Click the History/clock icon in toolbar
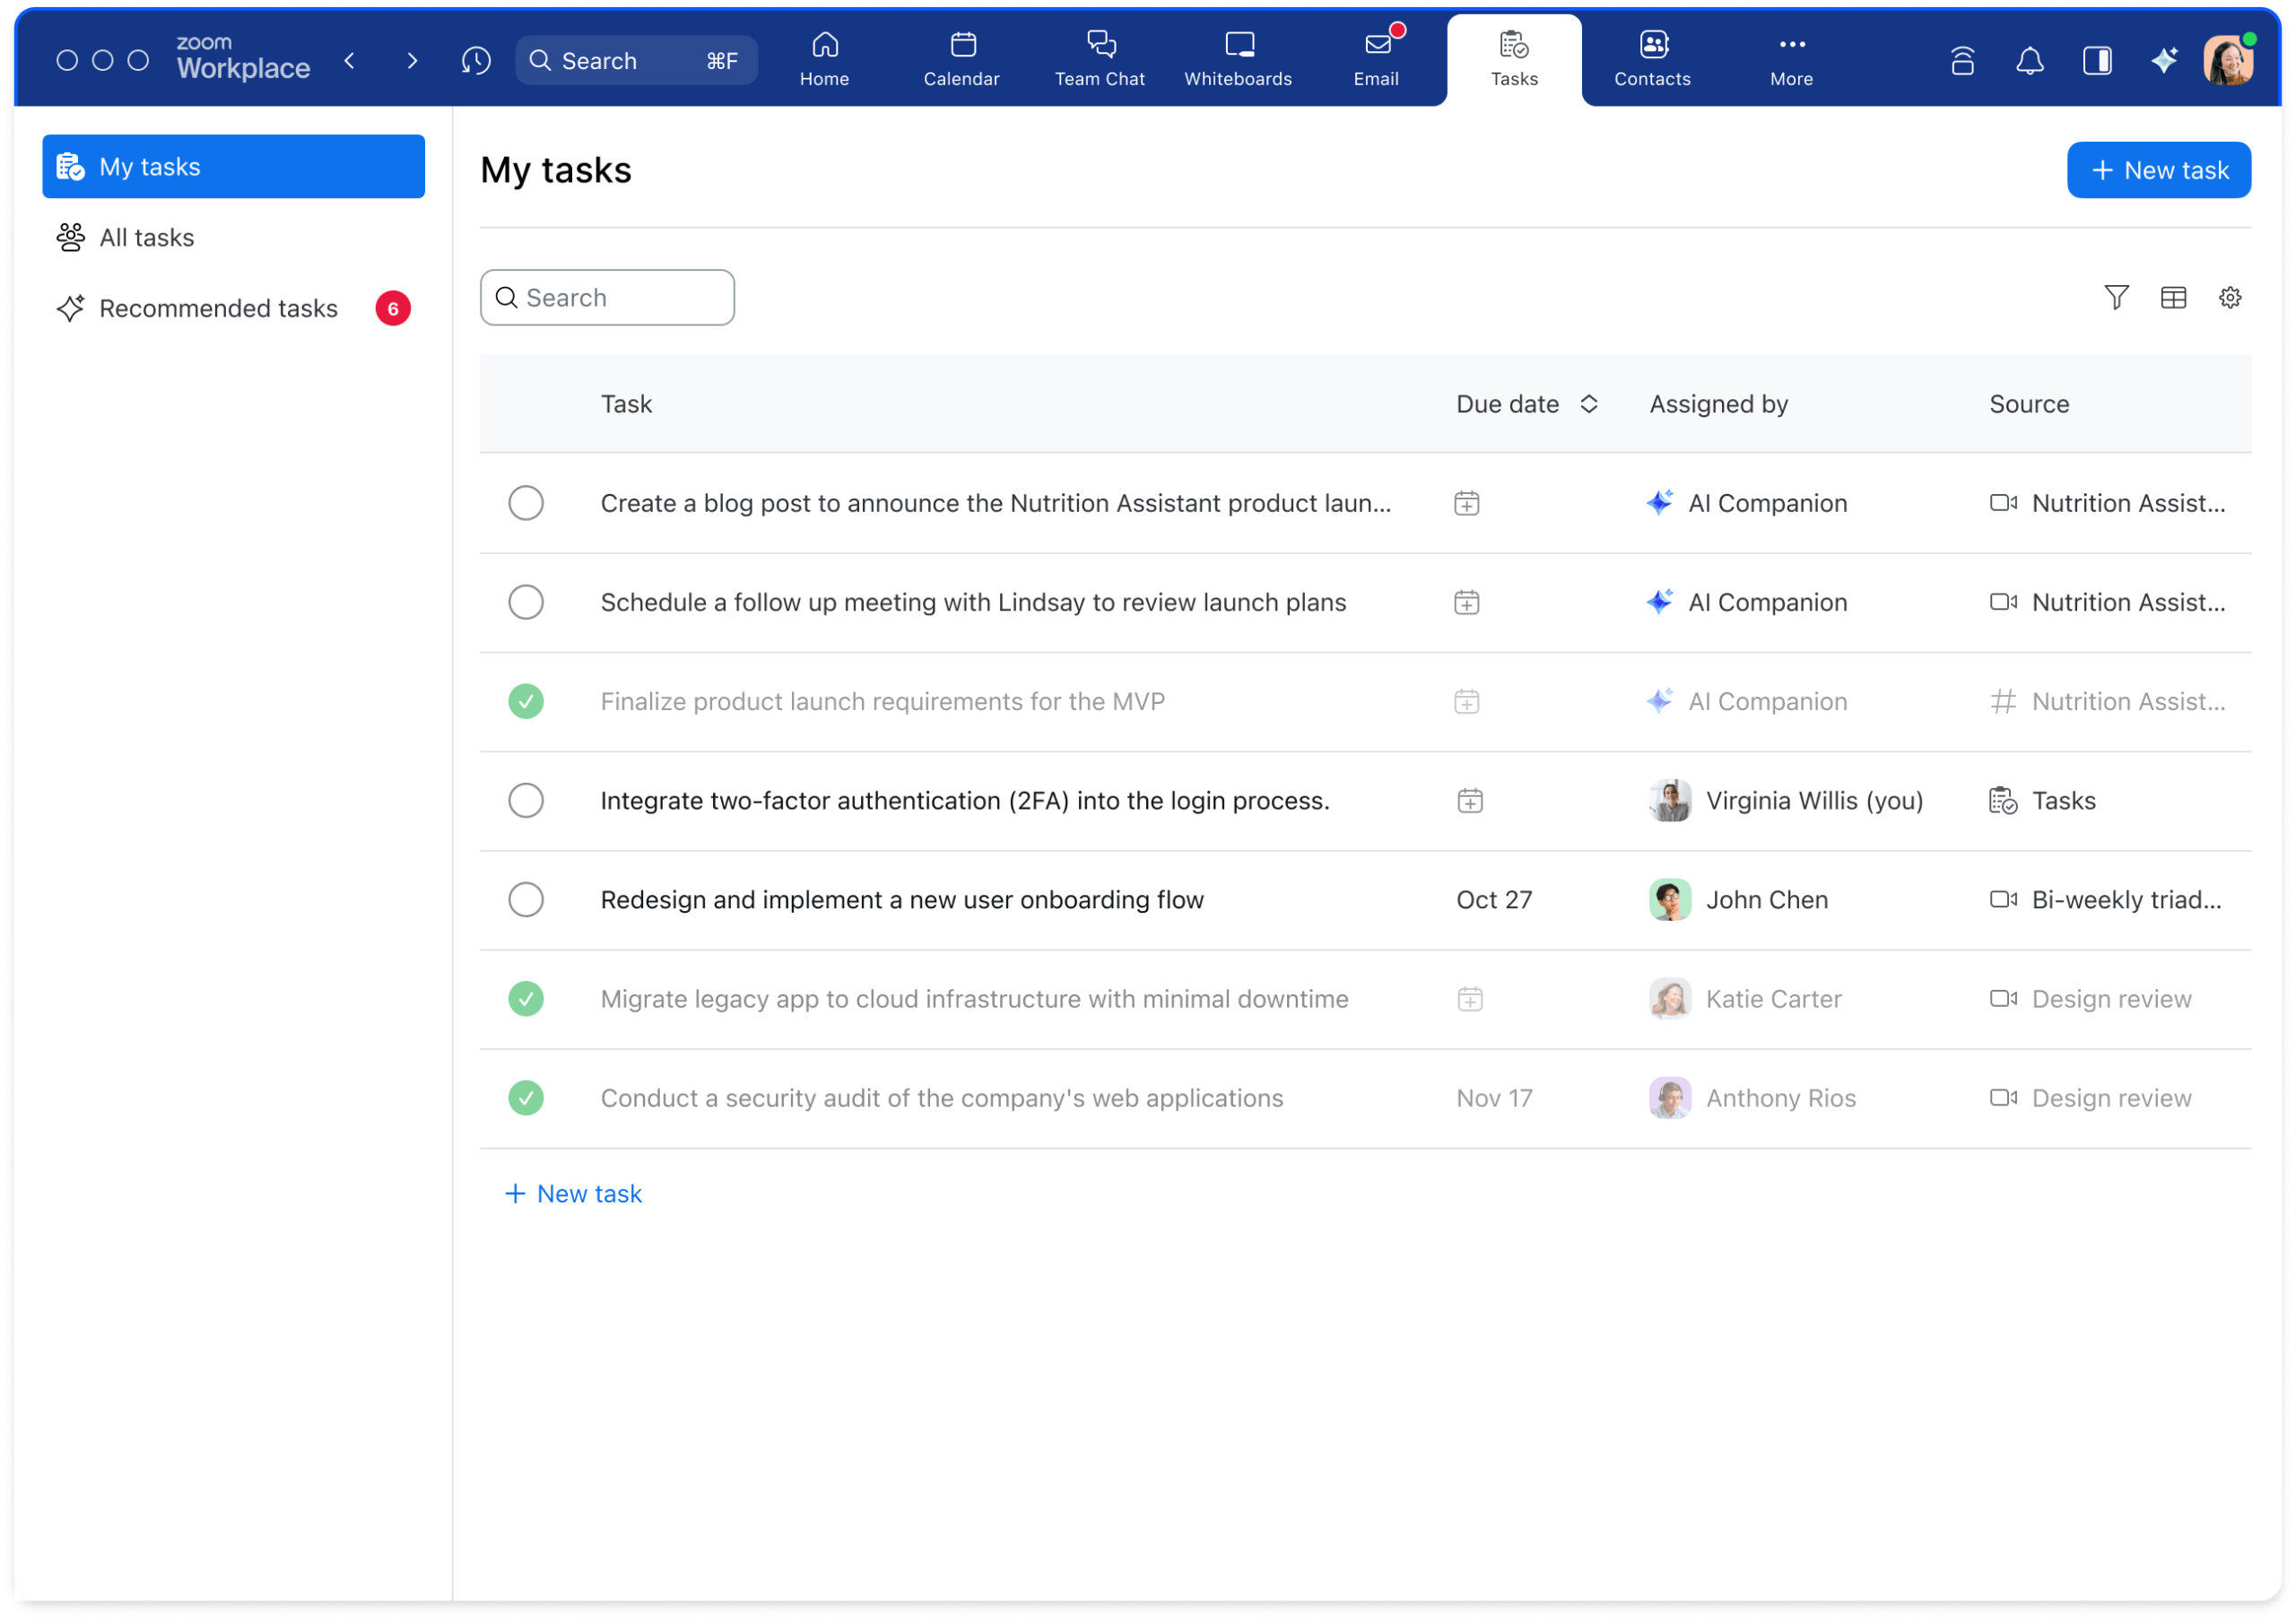The width and height of the screenshot is (2296, 1622). click(x=474, y=60)
